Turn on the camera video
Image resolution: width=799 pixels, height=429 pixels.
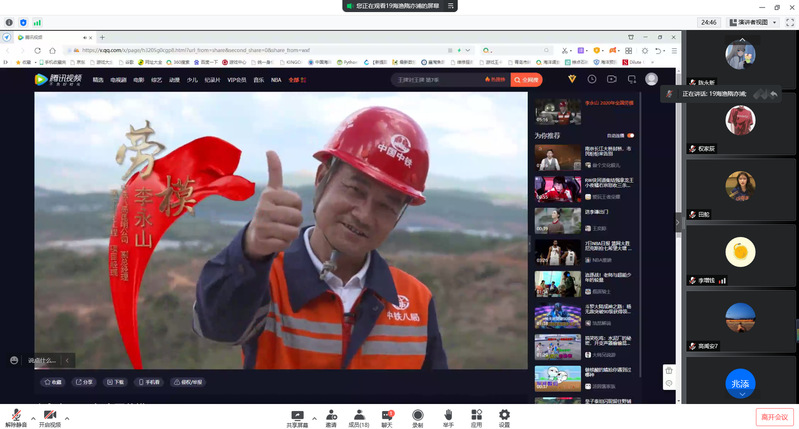(x=50, y=415)
